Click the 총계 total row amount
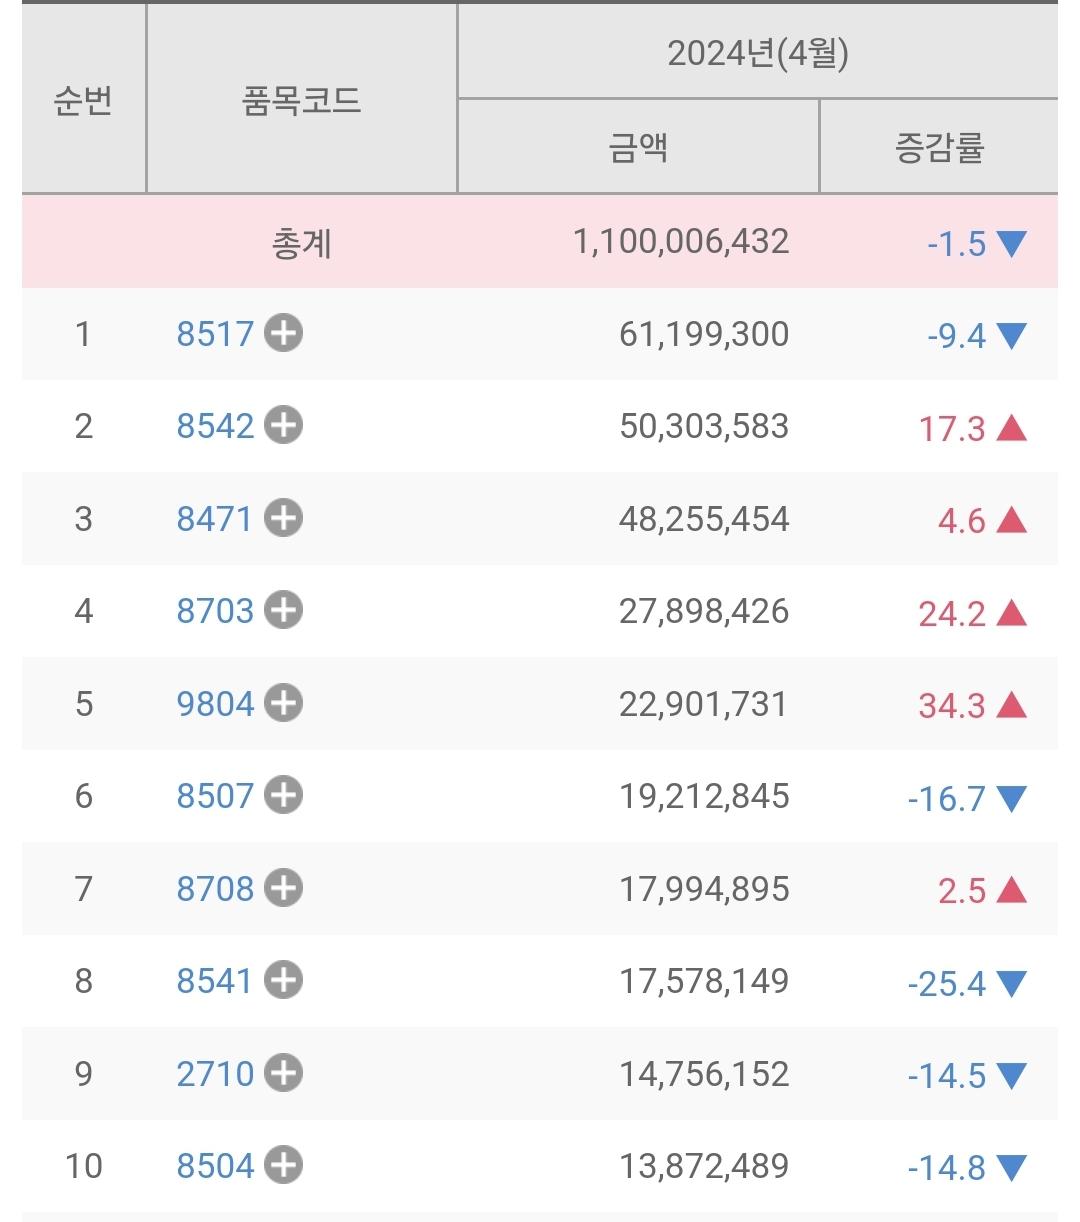This screenshot has width=1080, height=1222. pos(681,242)
